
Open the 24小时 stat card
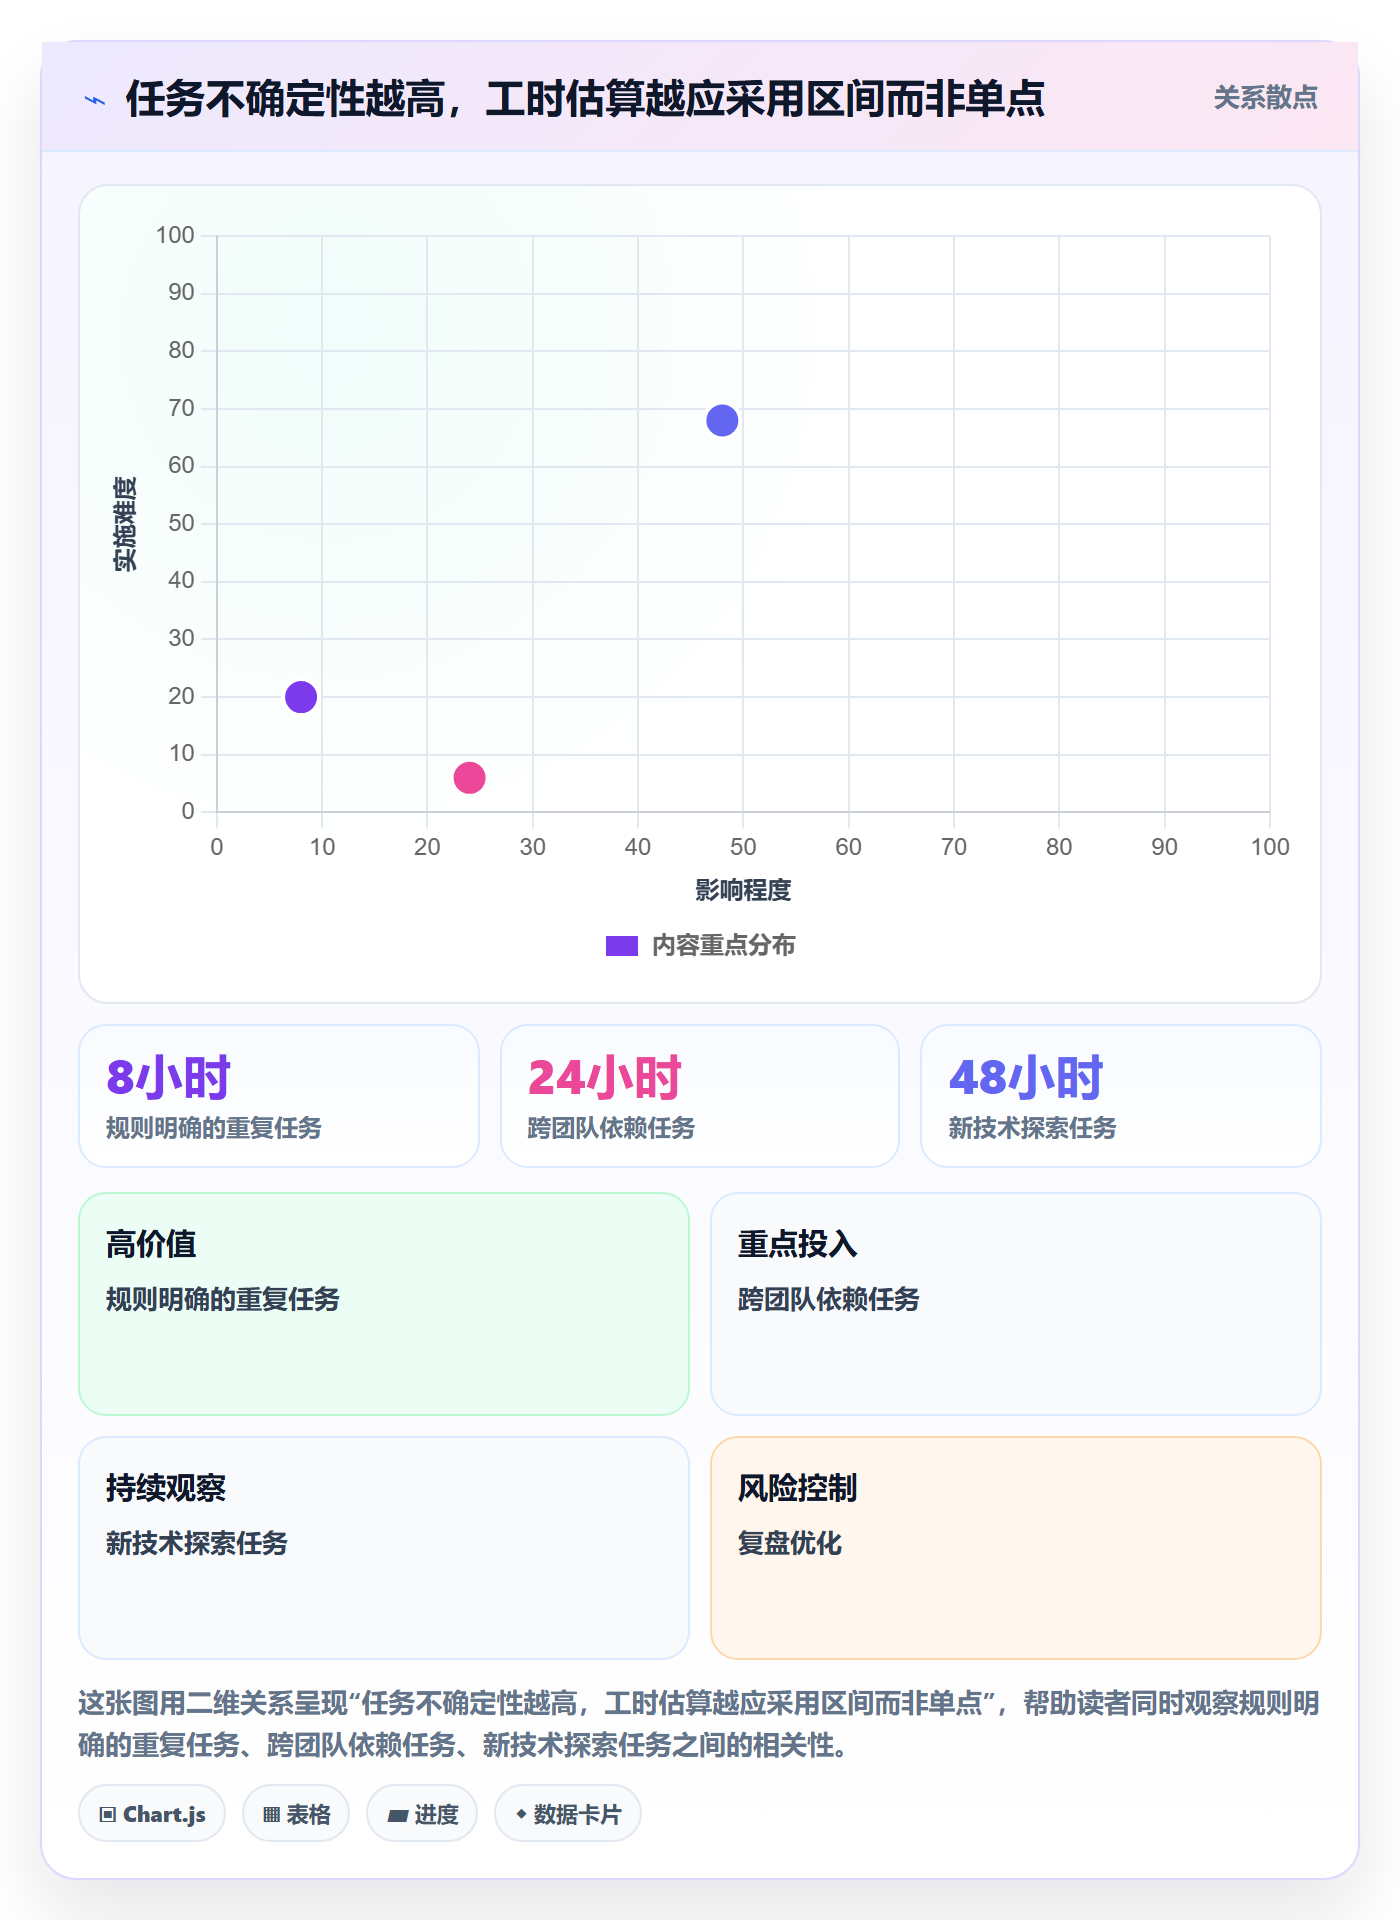(x=700, y=1096)
